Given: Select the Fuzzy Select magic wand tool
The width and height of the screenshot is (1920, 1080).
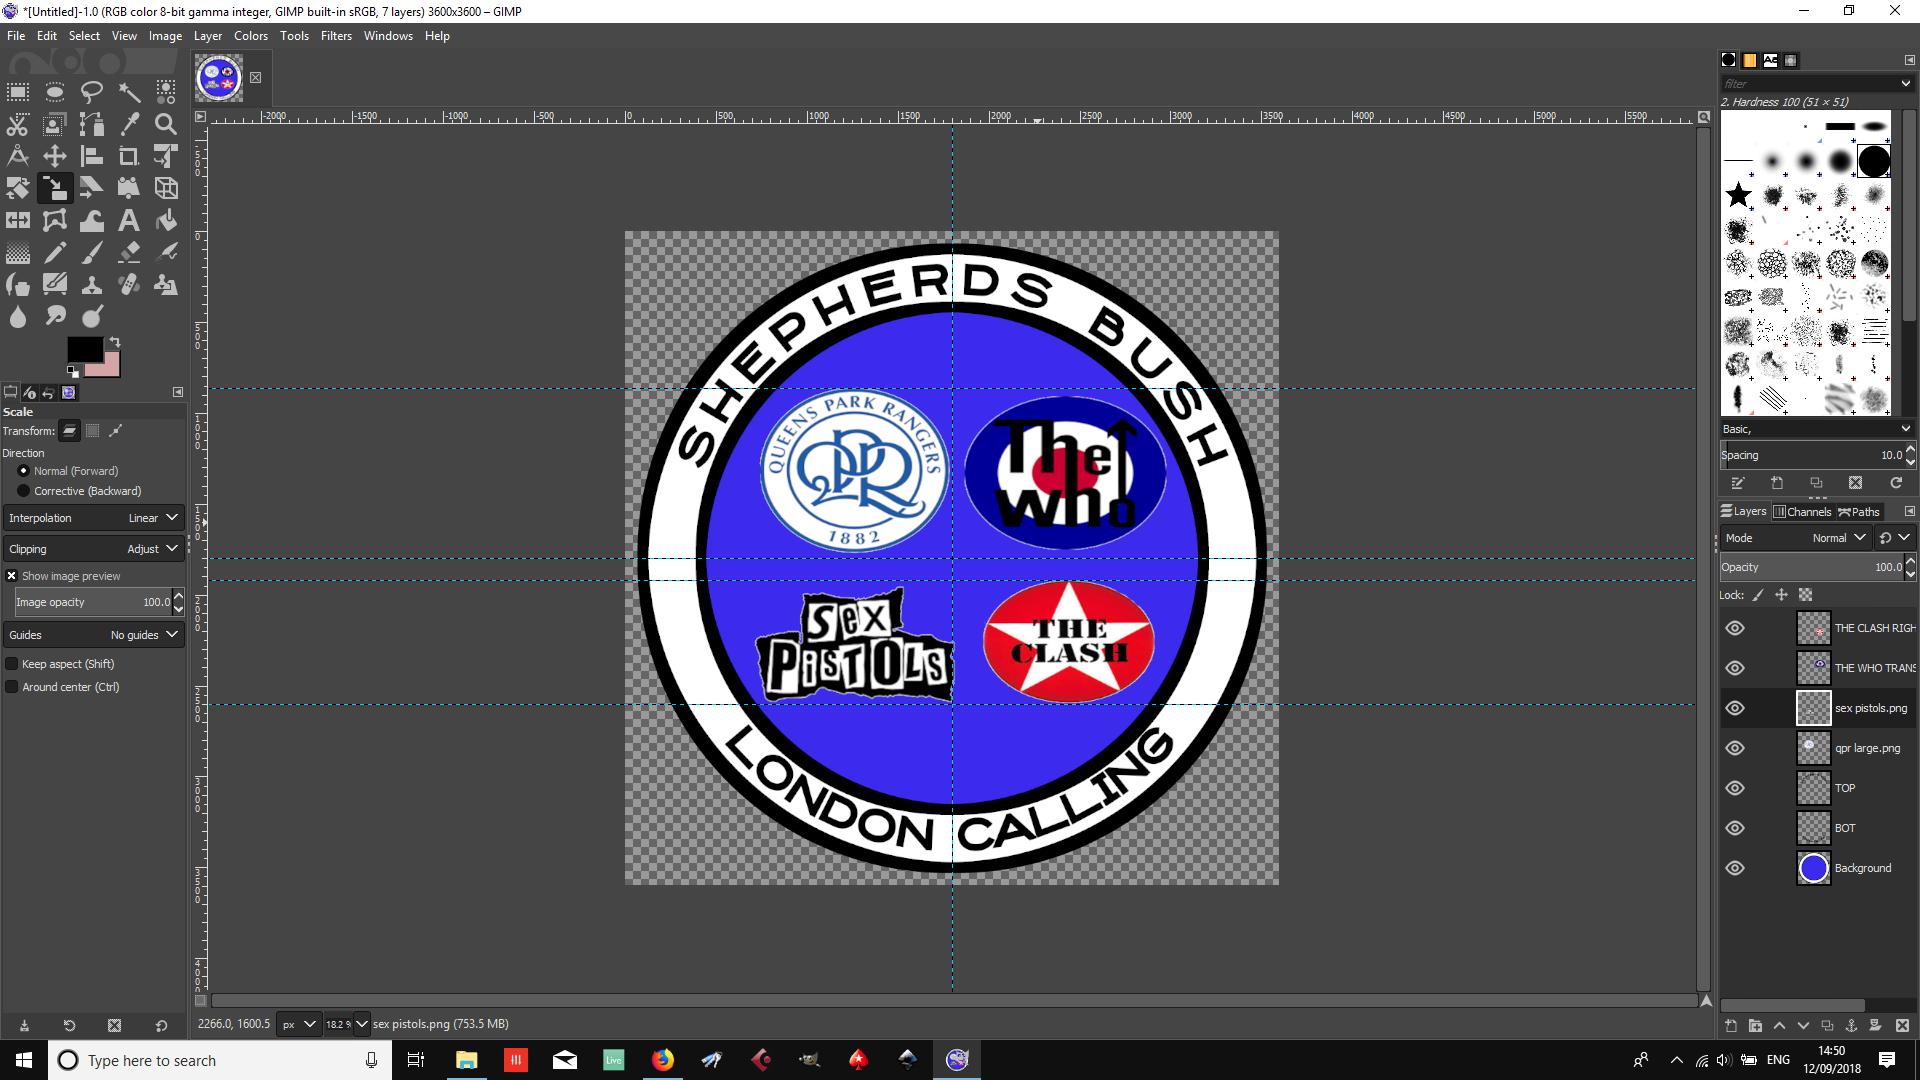Looking at the screenshot, I should click(129, 92).
